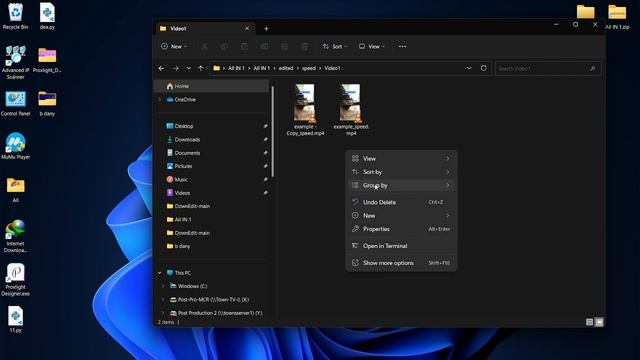Click the Cut scissors icon in toolbar

(204, 47)
